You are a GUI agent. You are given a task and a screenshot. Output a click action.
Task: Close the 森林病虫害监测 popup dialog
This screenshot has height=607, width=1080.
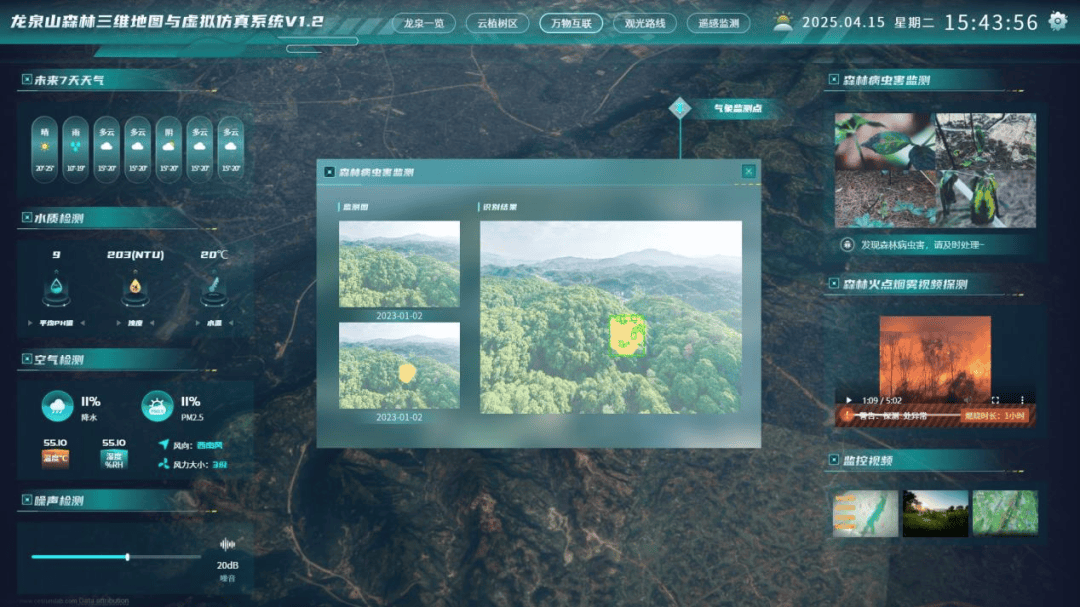[x=748, y=172]
